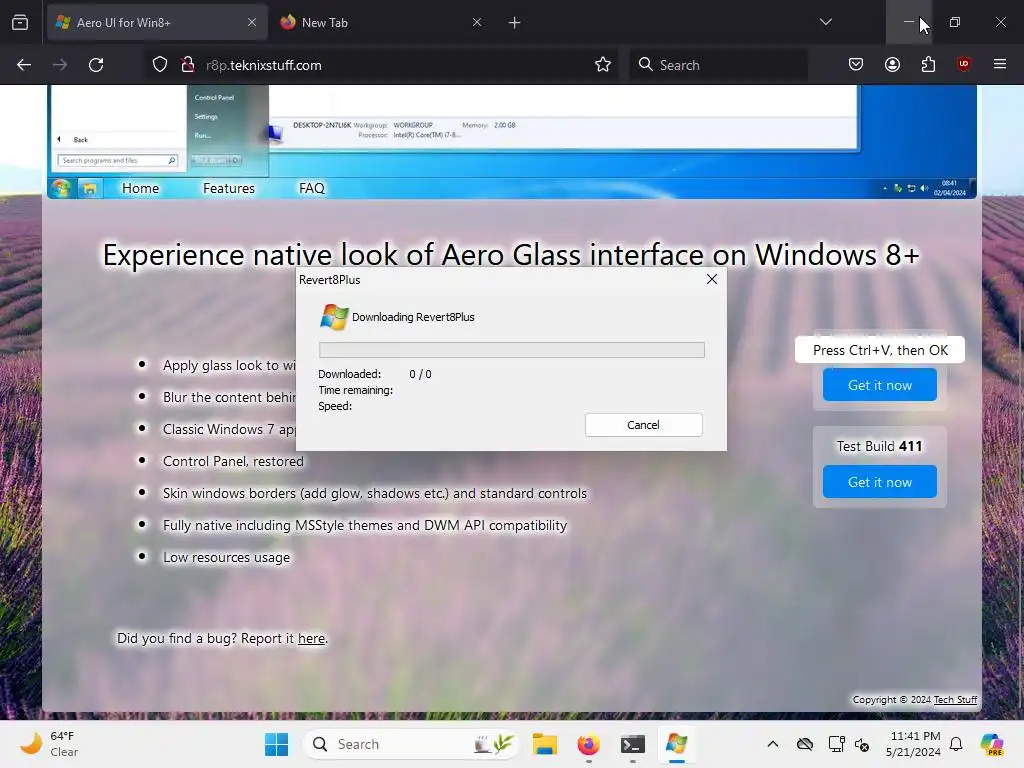The image size is (1024, 768).
Task: Open tracking protection shield icon
Action: tap(160, 65)
